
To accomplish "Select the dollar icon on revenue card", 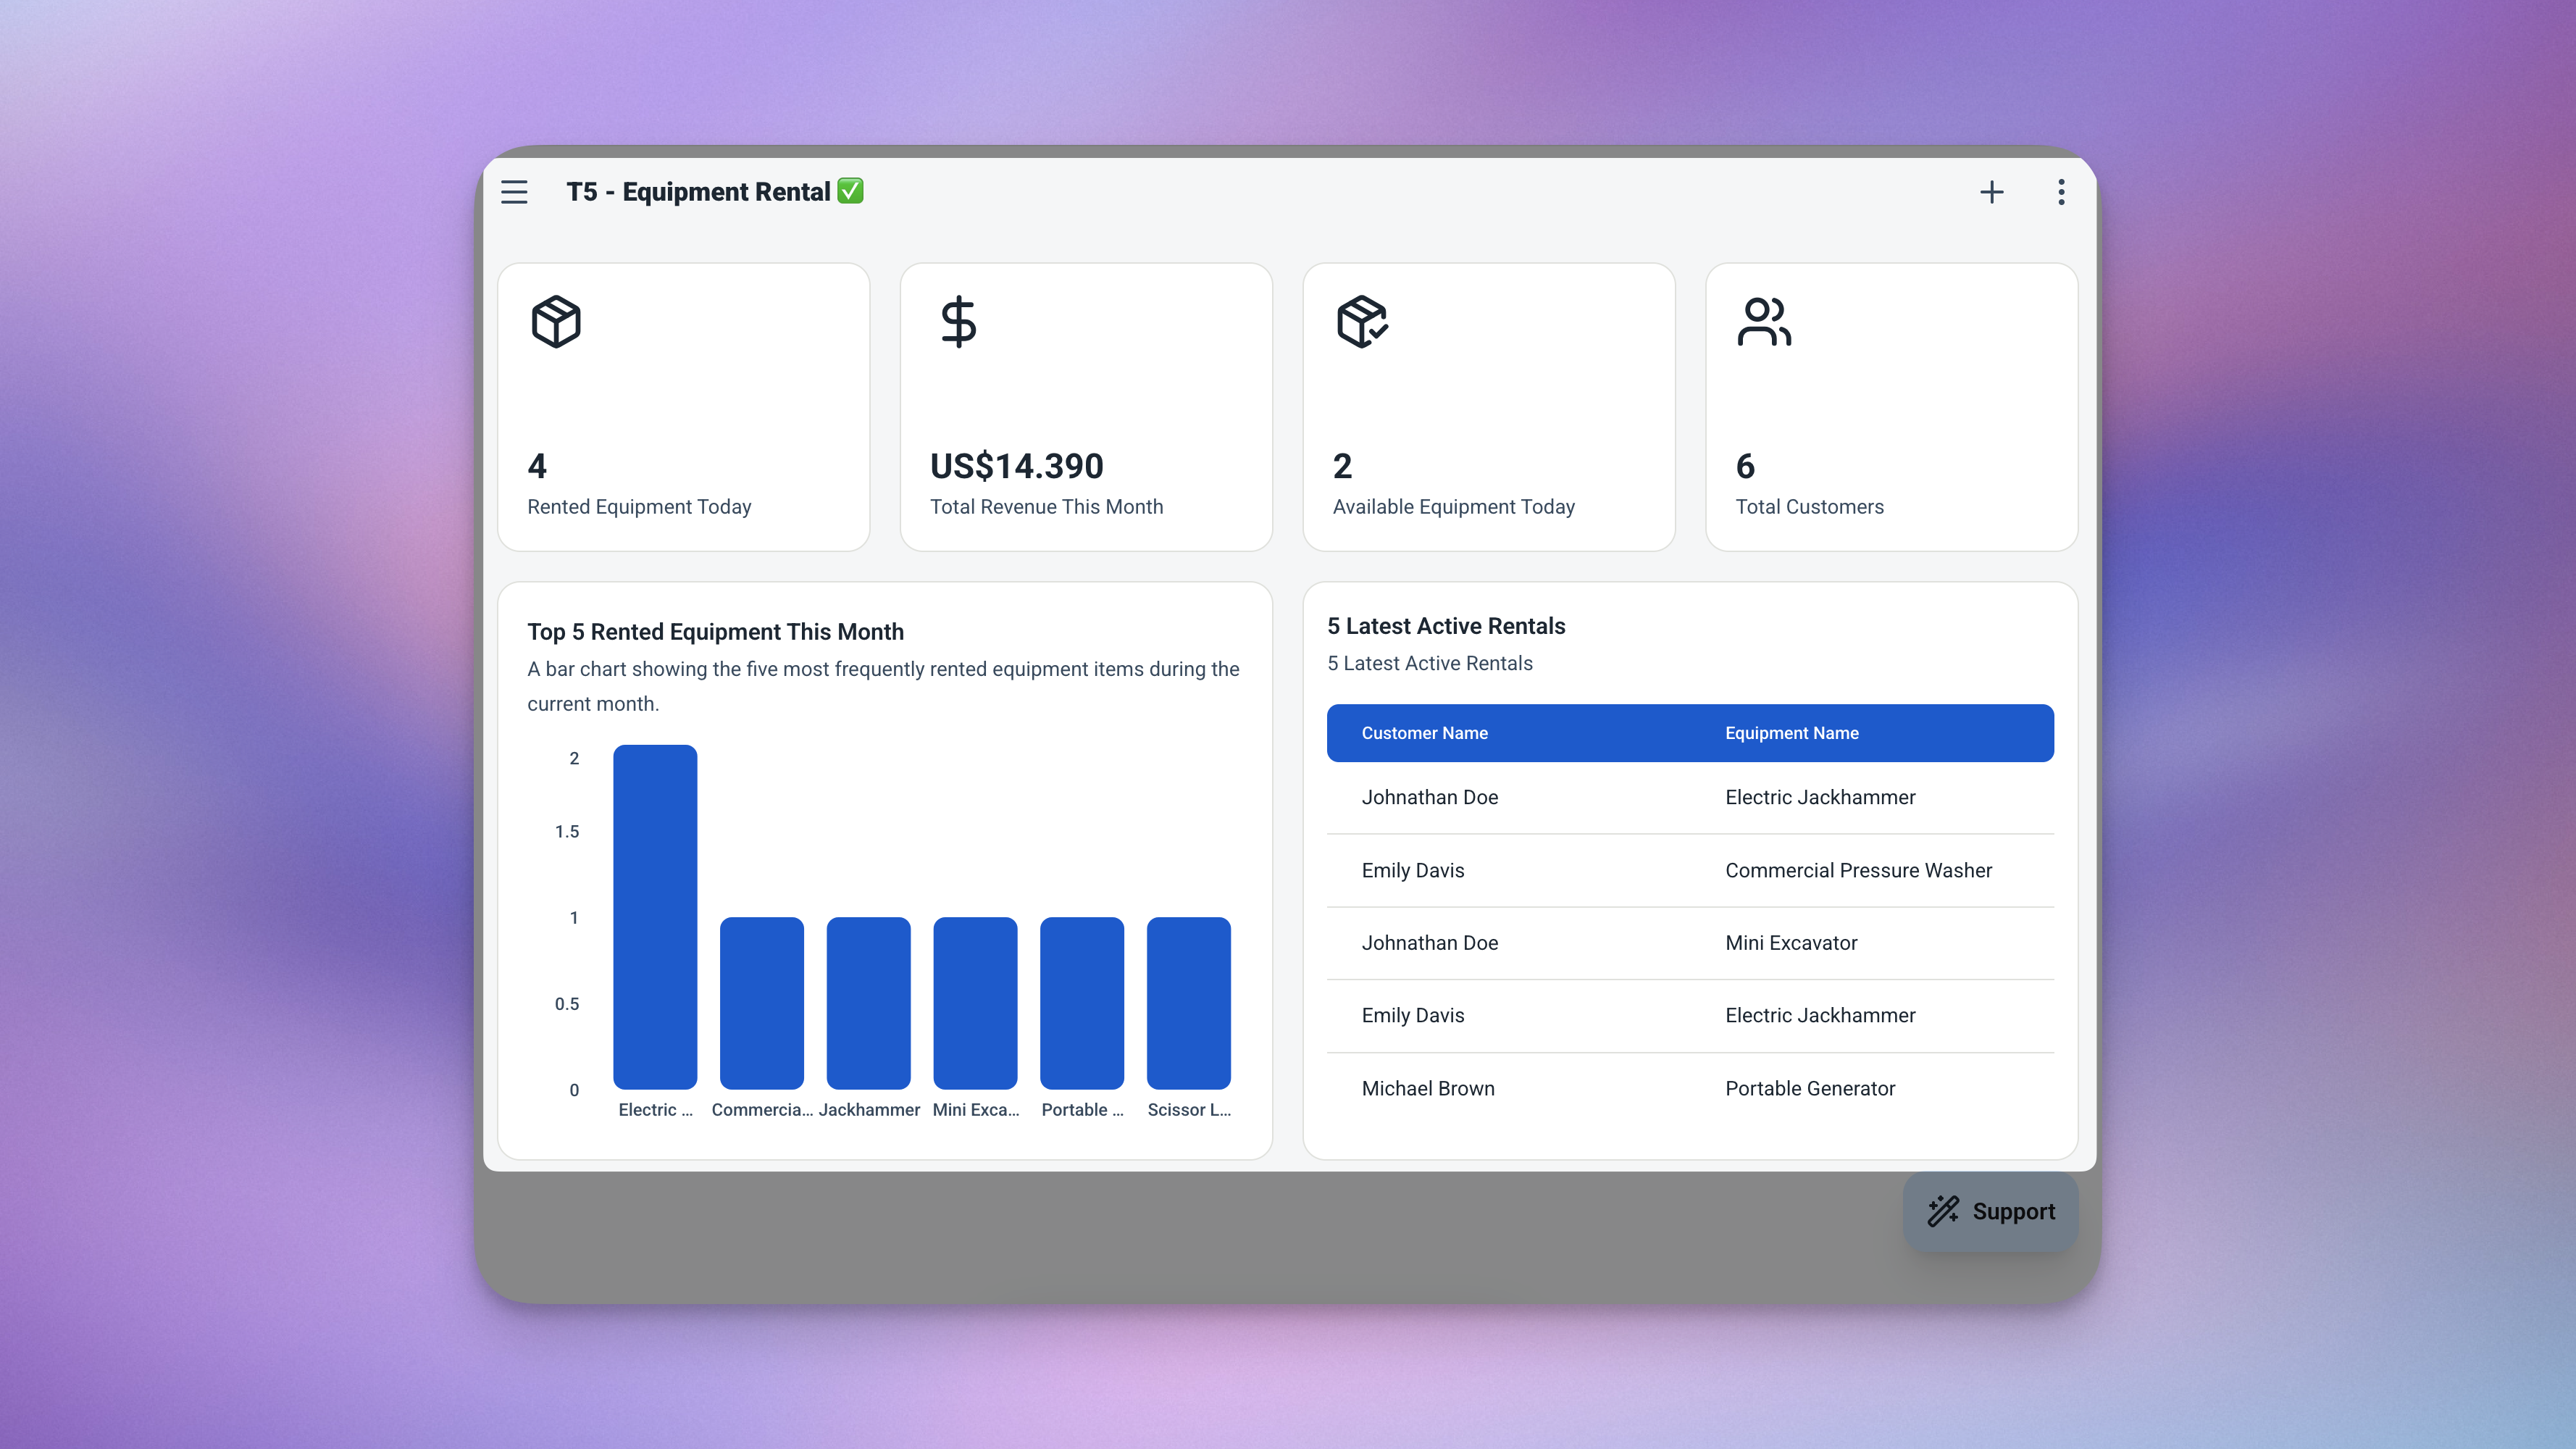I will click(958, 321).
